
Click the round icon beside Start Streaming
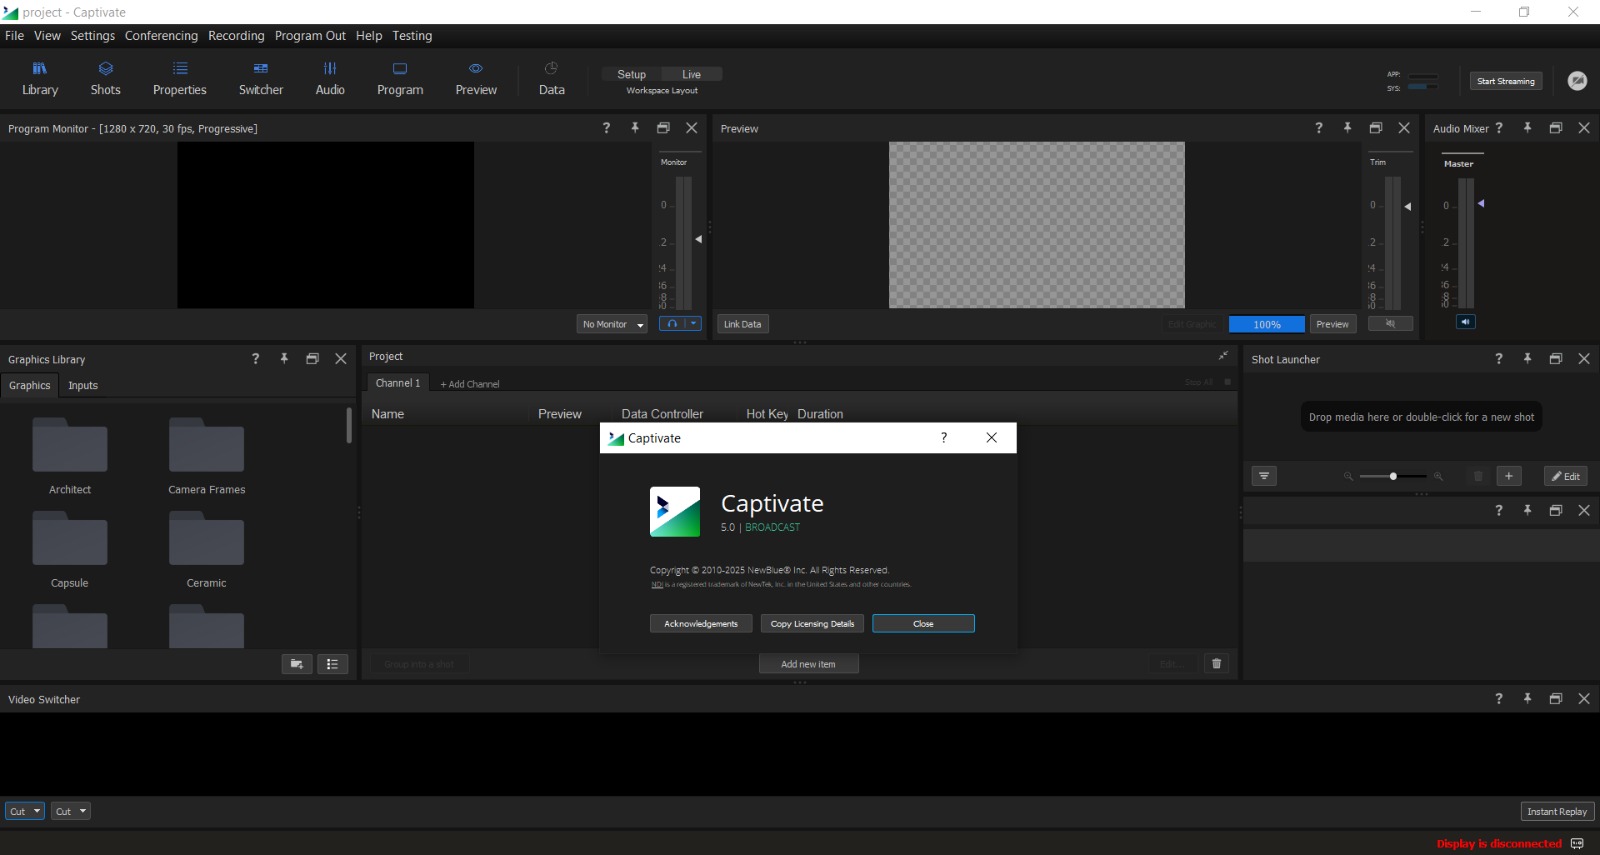click(x=1577, y=81)
